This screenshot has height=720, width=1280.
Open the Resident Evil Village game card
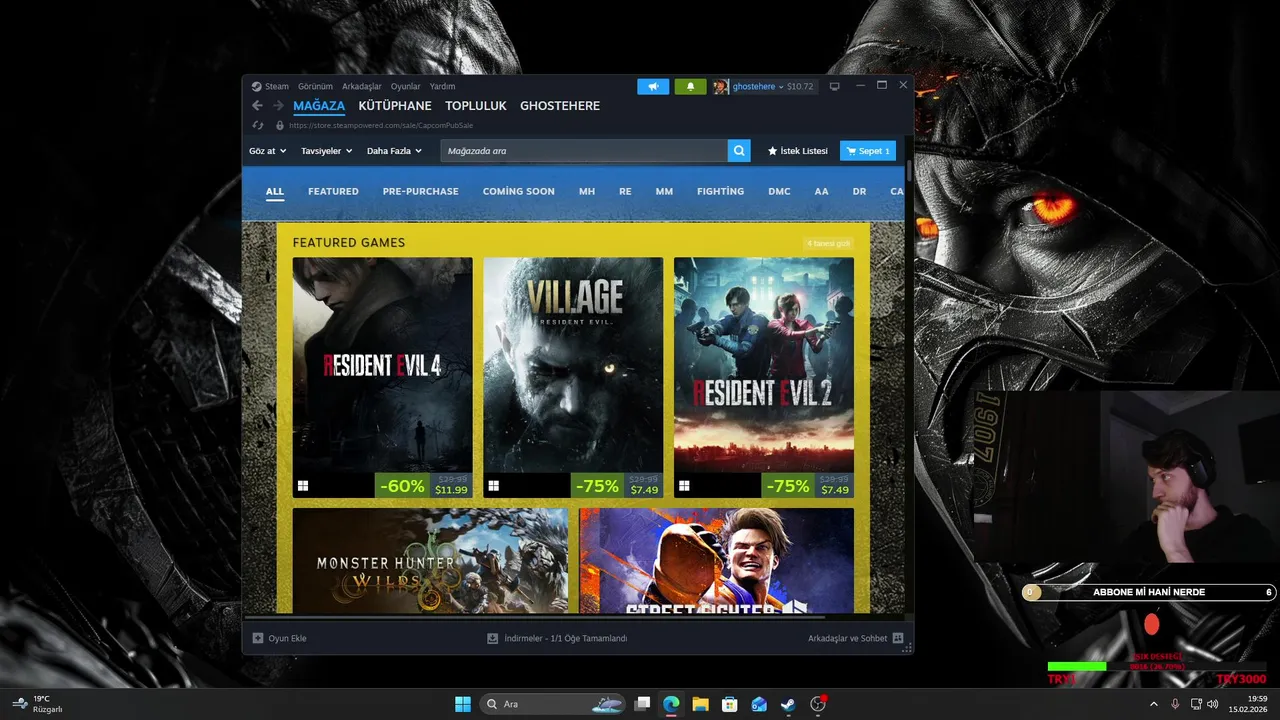[x=573, y=377]
